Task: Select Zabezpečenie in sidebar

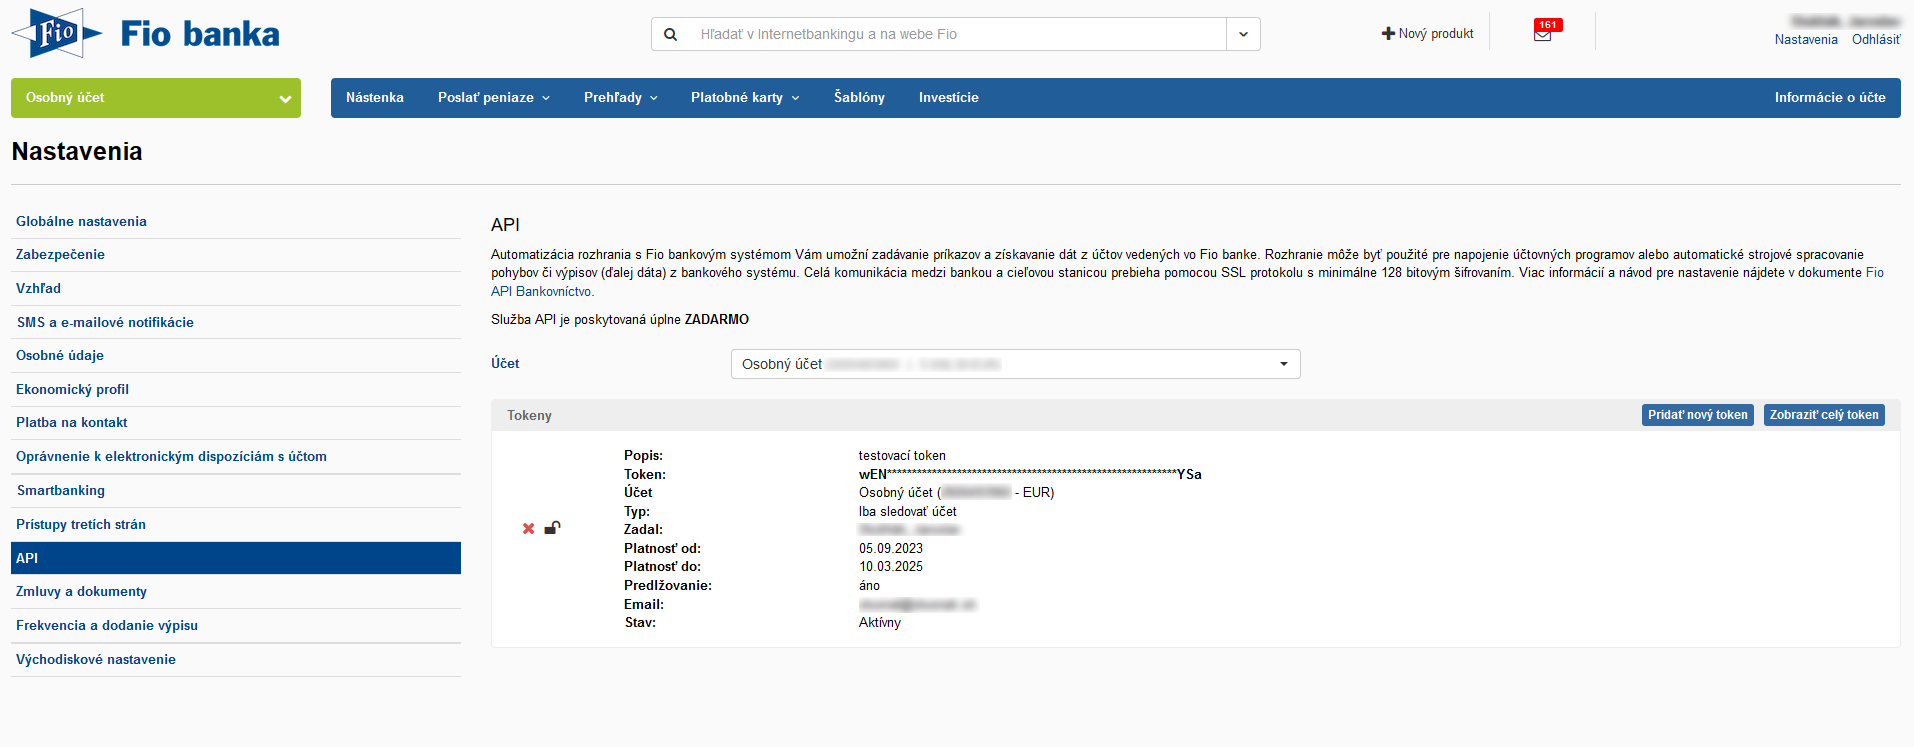Action: [236, 255]
